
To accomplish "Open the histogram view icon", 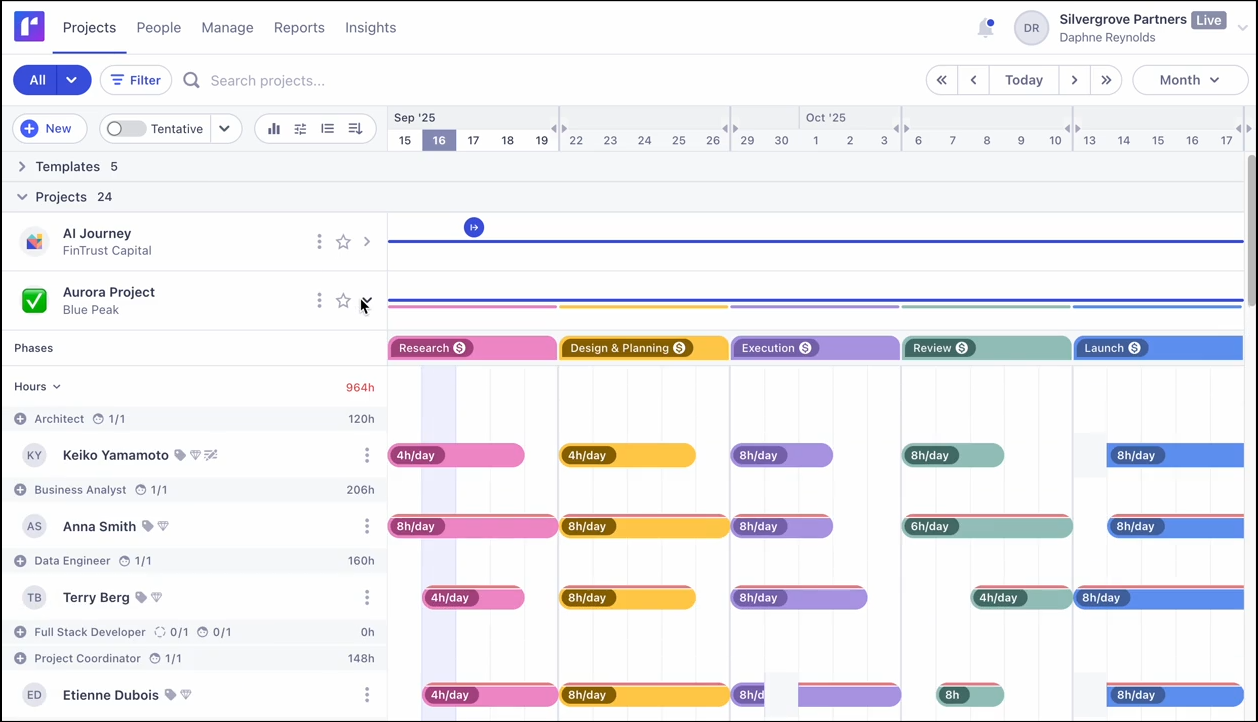I will [275, 128].
